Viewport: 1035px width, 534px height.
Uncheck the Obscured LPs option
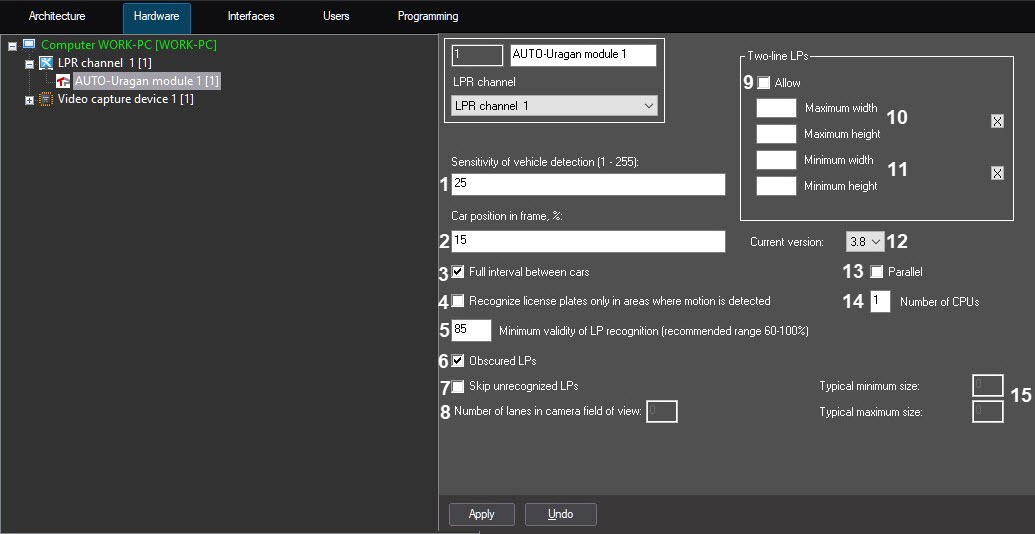(x=458, y=361)
